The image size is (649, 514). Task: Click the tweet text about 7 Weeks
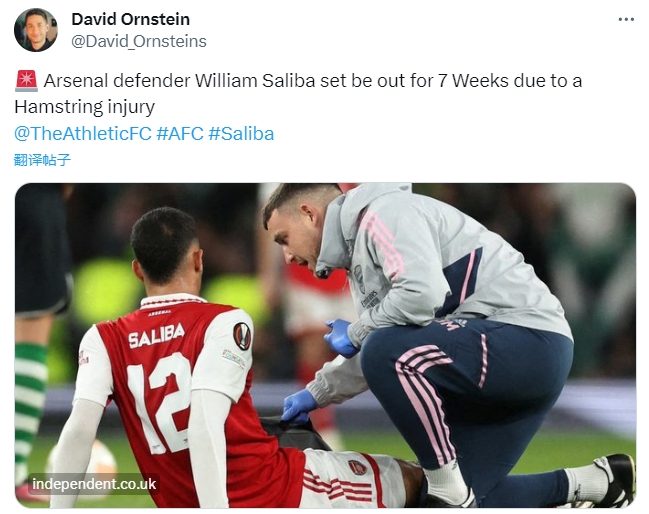click(298, 94)
